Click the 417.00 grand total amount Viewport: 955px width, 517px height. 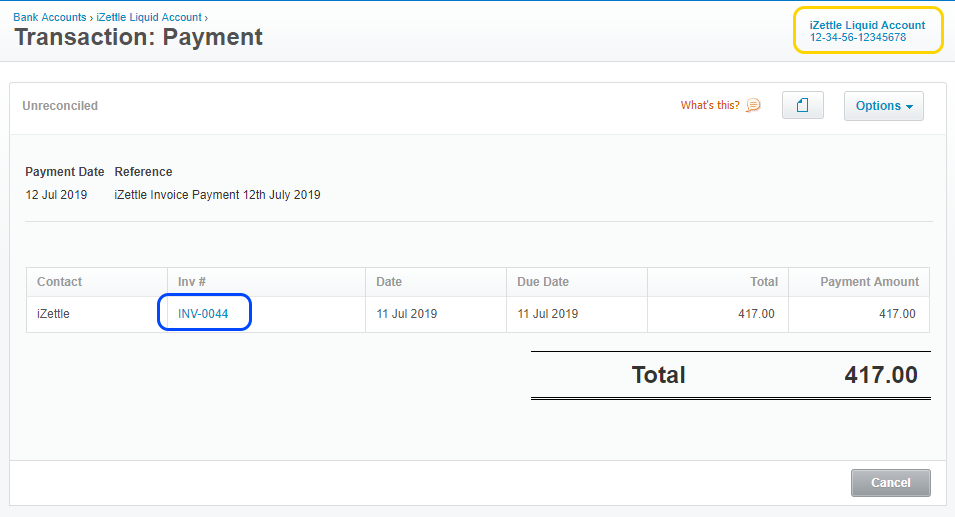pyautogui.click(x=880, y=375)
